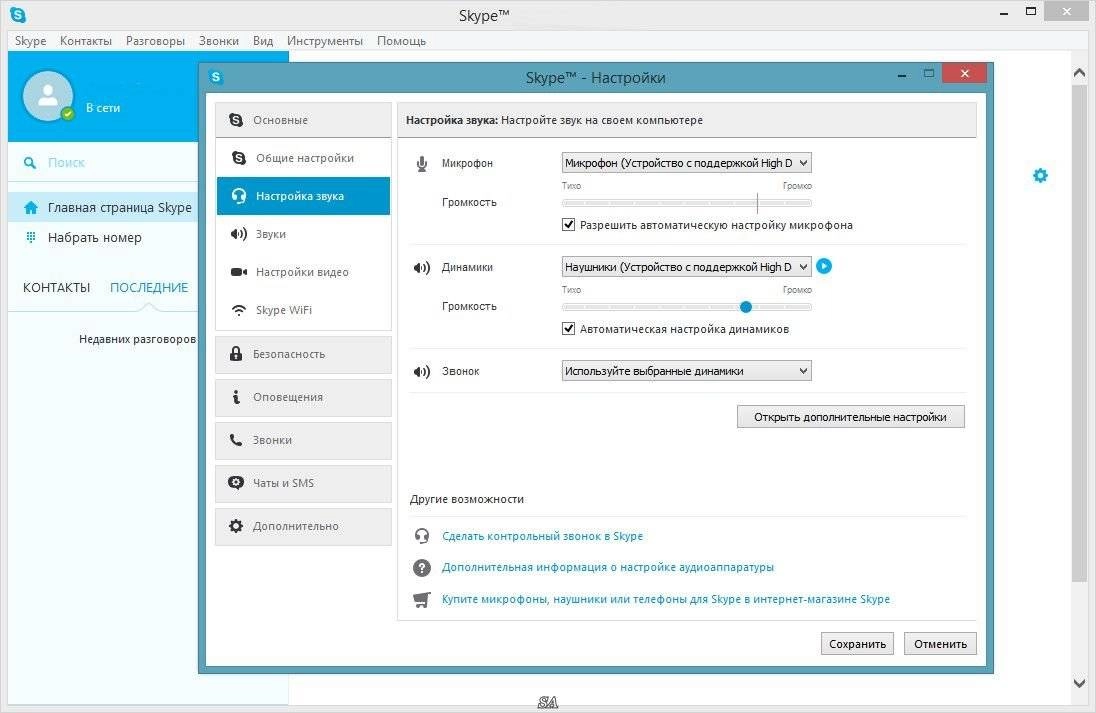Click the Skype logo in main window title bar

(x=18, y=13)
